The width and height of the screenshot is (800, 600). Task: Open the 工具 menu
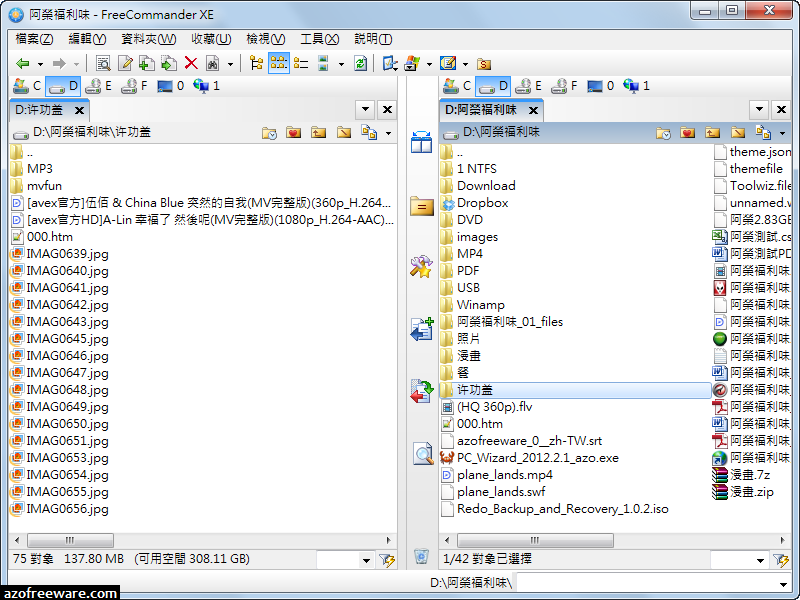320,39
